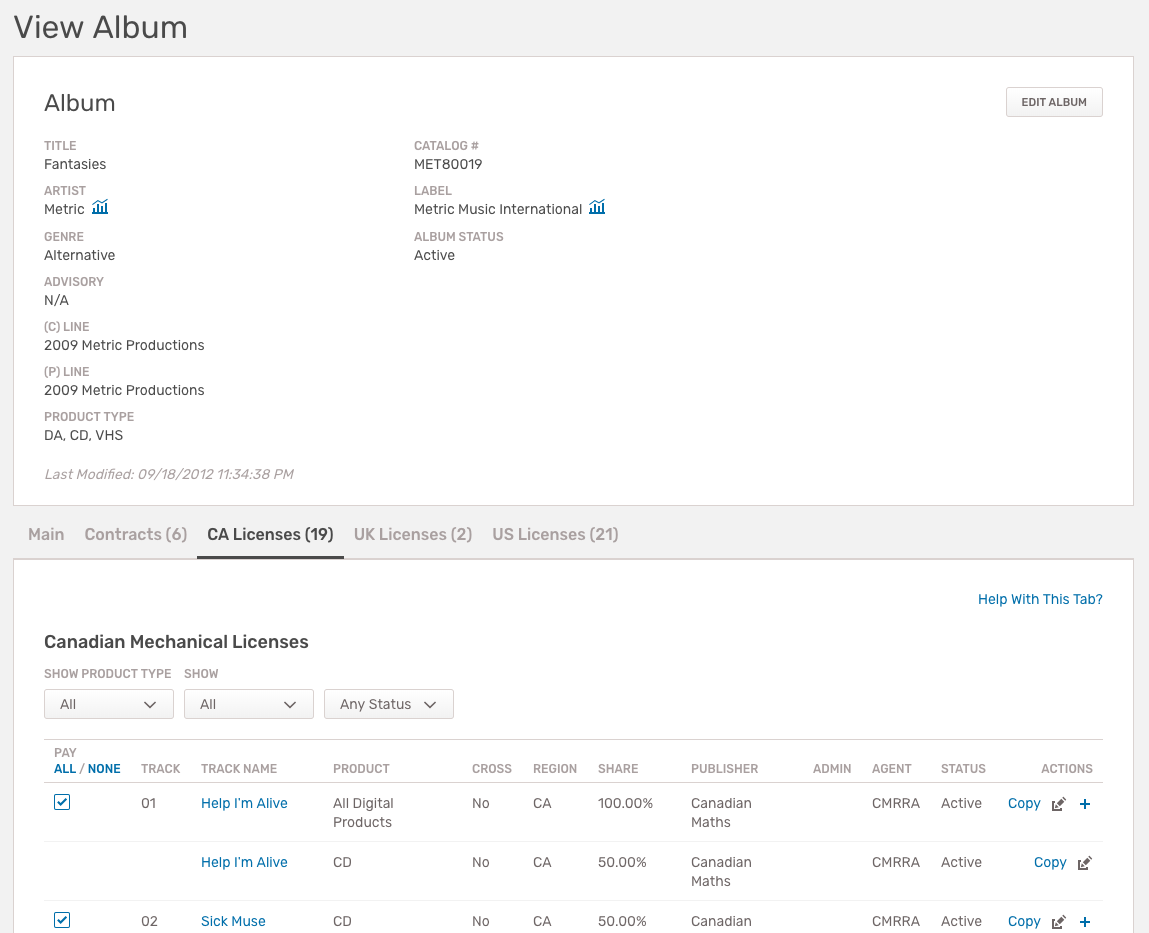Image resolution: width=1149 pixels, height=933 pixels.
Task: Open the Show filter dropdown
Action: pos(248,704)
